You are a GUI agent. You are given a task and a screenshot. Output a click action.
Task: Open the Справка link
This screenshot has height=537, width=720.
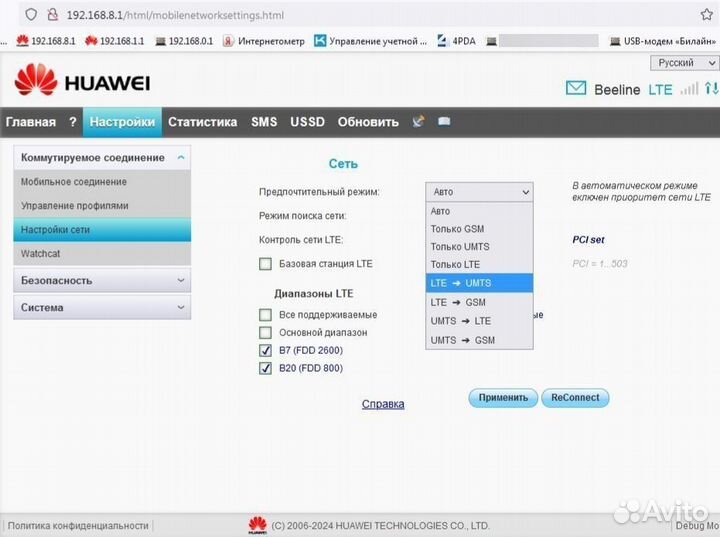[x=383, y=404]
